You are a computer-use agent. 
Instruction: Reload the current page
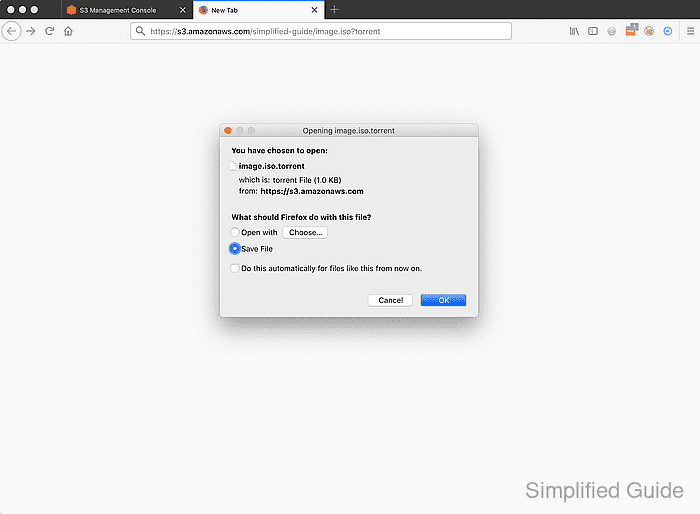point(50,31)
